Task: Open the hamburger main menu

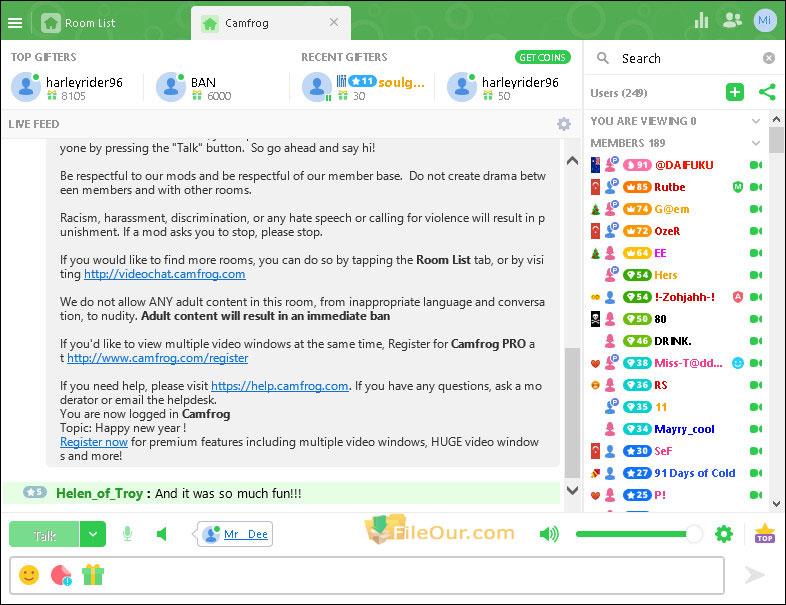Action: tap(15, 23)
